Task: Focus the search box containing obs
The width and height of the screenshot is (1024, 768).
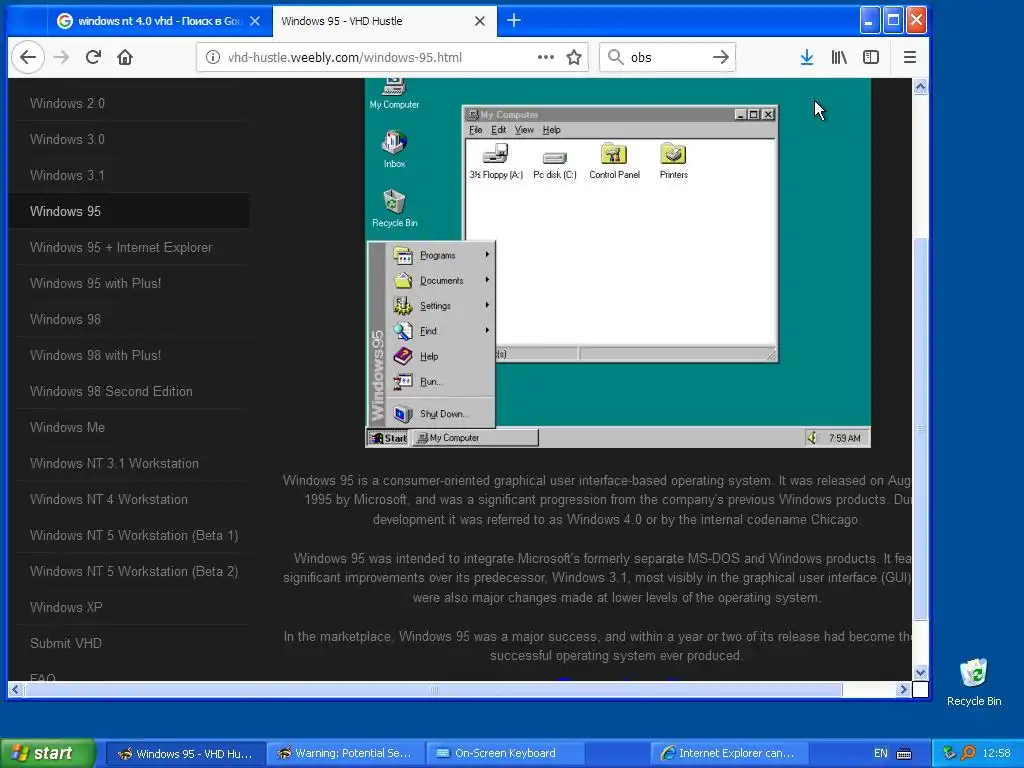Action: pyautogui.click(x=667, y=57)
